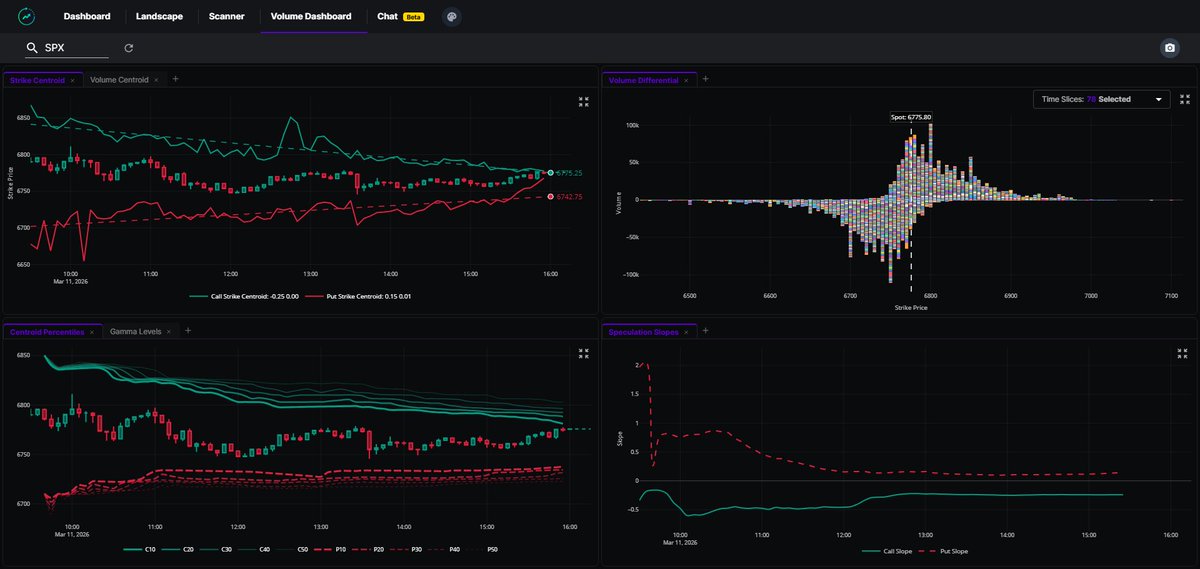Add a new tab beside Volume Differential
This screenshot has width=1200, height=569.
[x=705, y=79]
